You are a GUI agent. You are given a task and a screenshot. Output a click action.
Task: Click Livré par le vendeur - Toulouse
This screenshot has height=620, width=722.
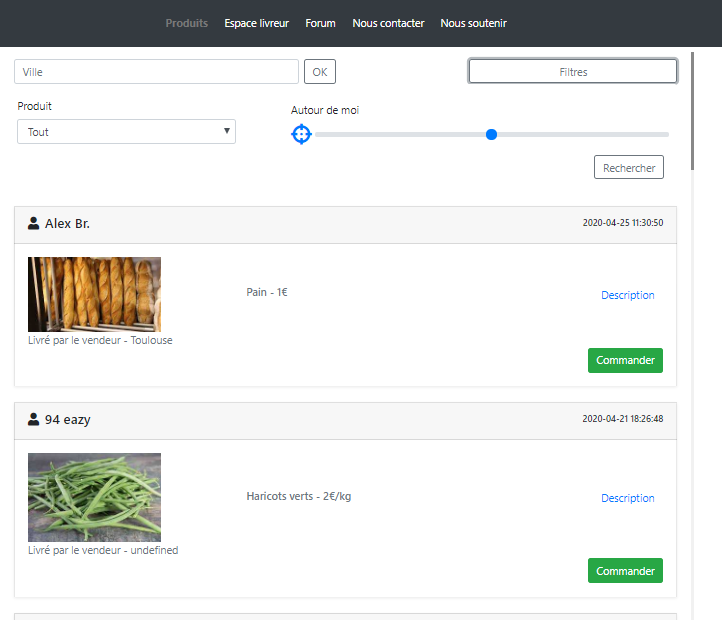(100, 340)
